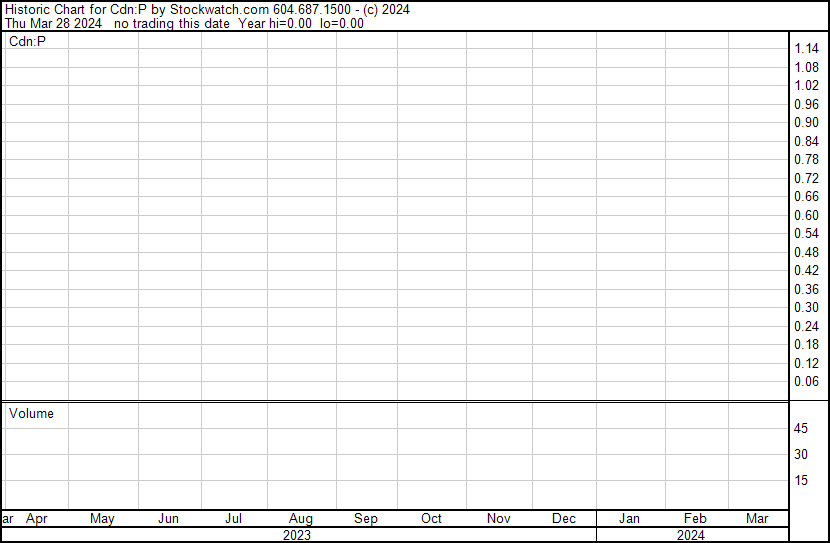
Task: Click the 2024 year label
Action: tap(691, 535)
